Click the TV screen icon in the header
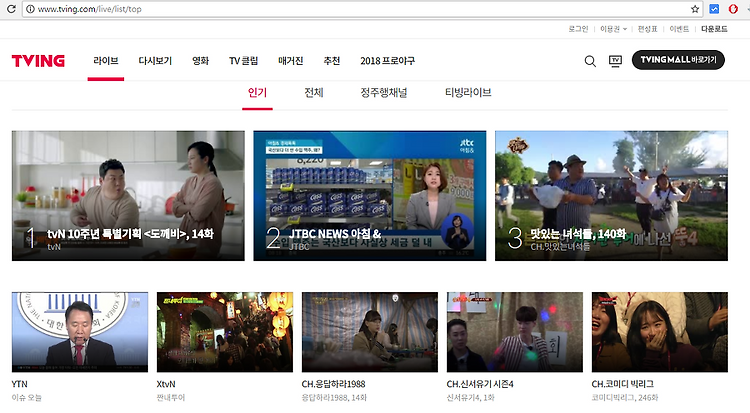Viewport: 750px width, 413px height. 615,61
